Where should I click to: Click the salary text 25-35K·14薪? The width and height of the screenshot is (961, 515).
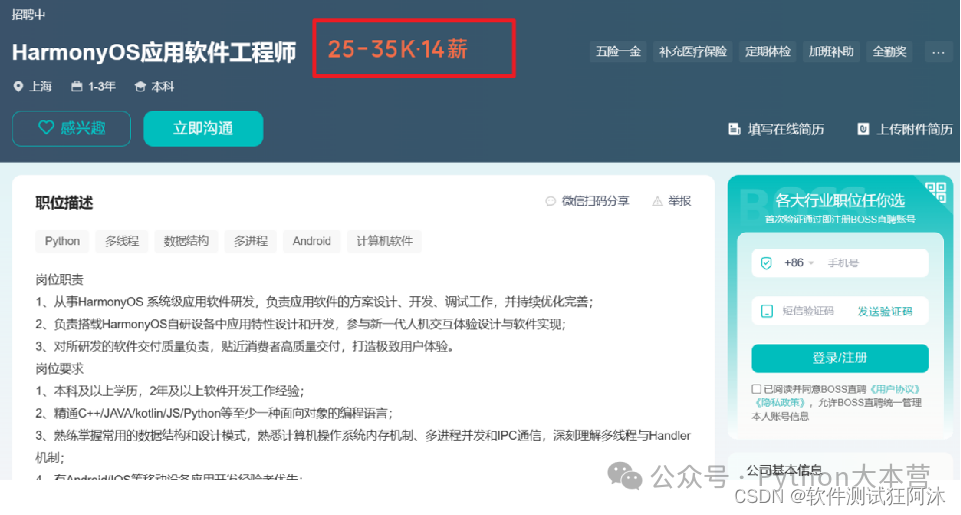[x=398, y=49]
